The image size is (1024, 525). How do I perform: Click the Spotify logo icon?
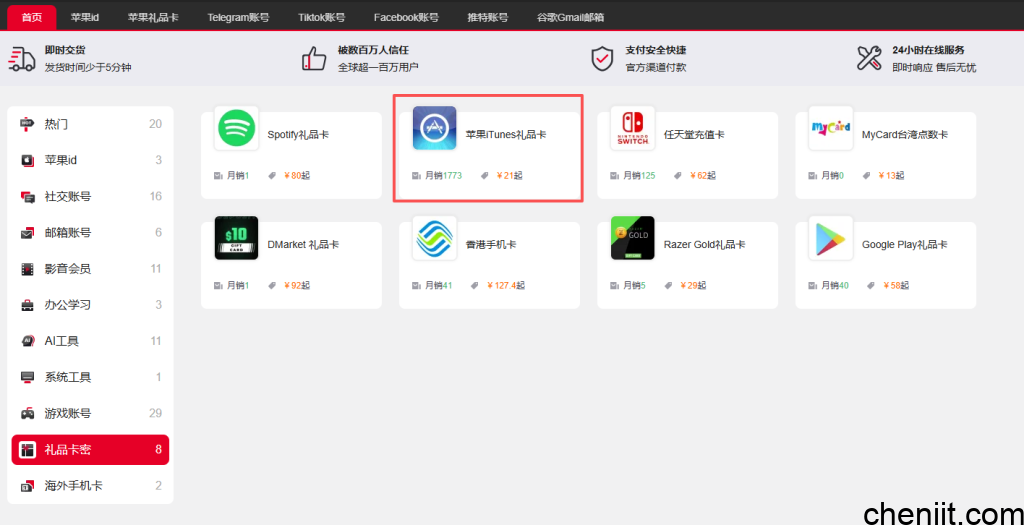(x=236, y=128)
